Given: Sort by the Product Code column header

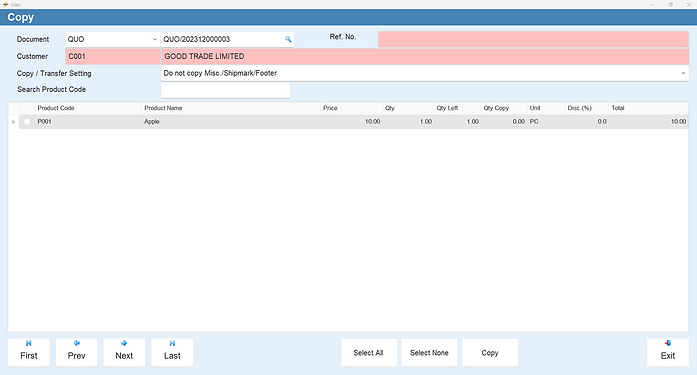Looking at the screenshot, I should click(88, 108).
